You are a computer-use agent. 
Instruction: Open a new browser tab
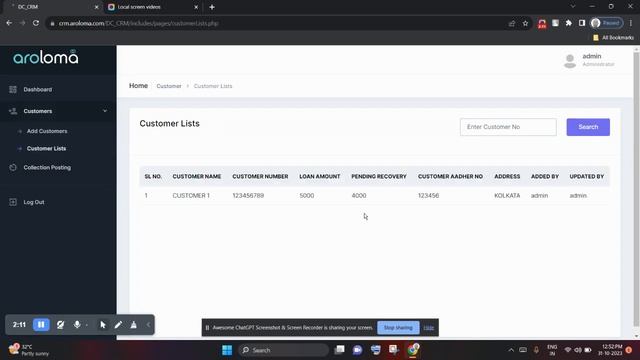click(x=212, y=7)
